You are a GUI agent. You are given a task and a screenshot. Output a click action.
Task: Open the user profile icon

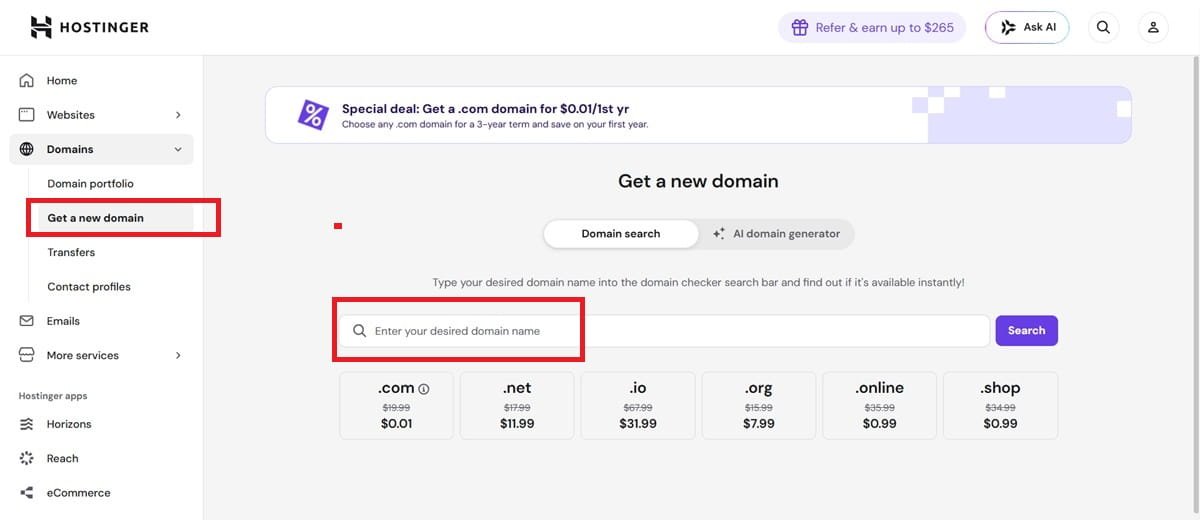click(1153, 28)
